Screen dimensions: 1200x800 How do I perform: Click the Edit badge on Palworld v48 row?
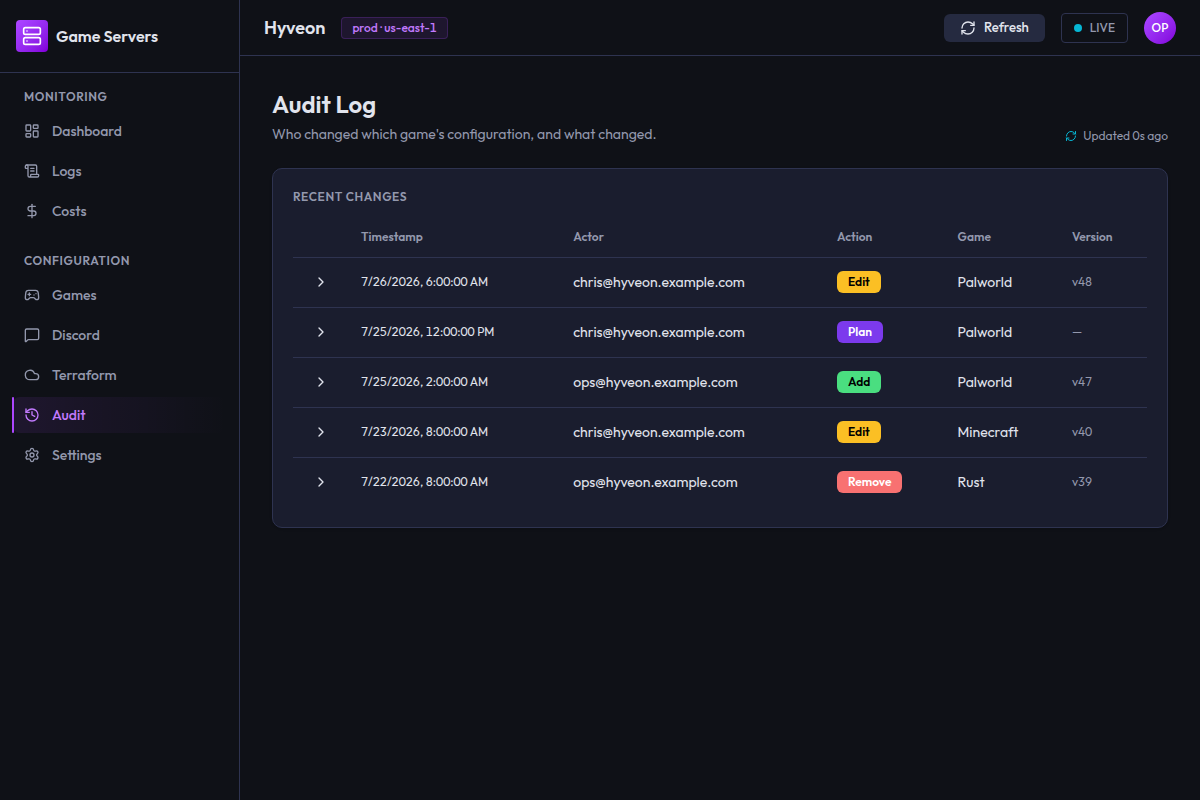coord(859,282)
